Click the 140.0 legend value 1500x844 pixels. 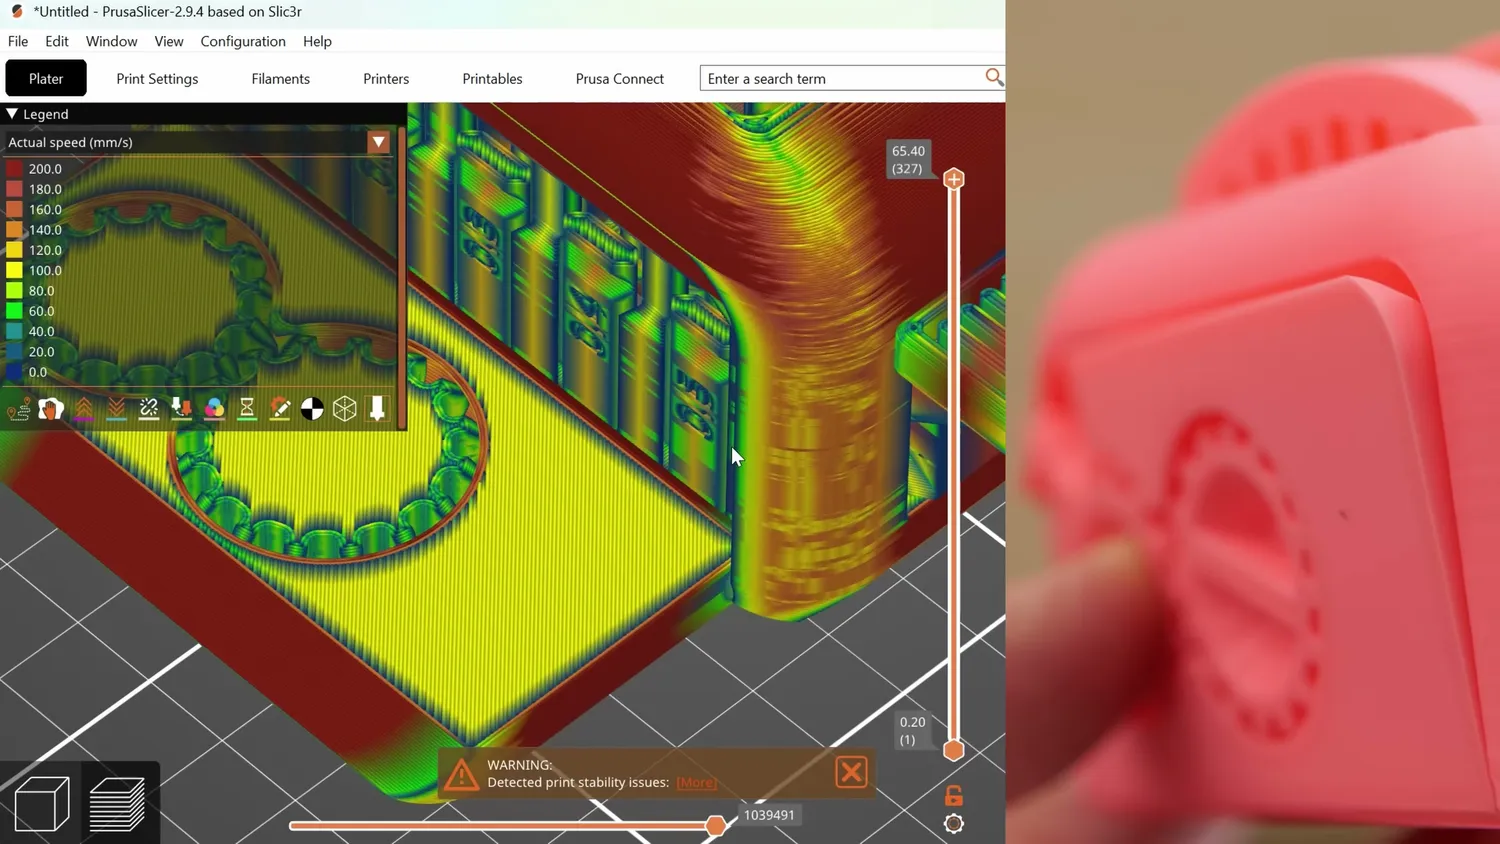coord(45,230)
